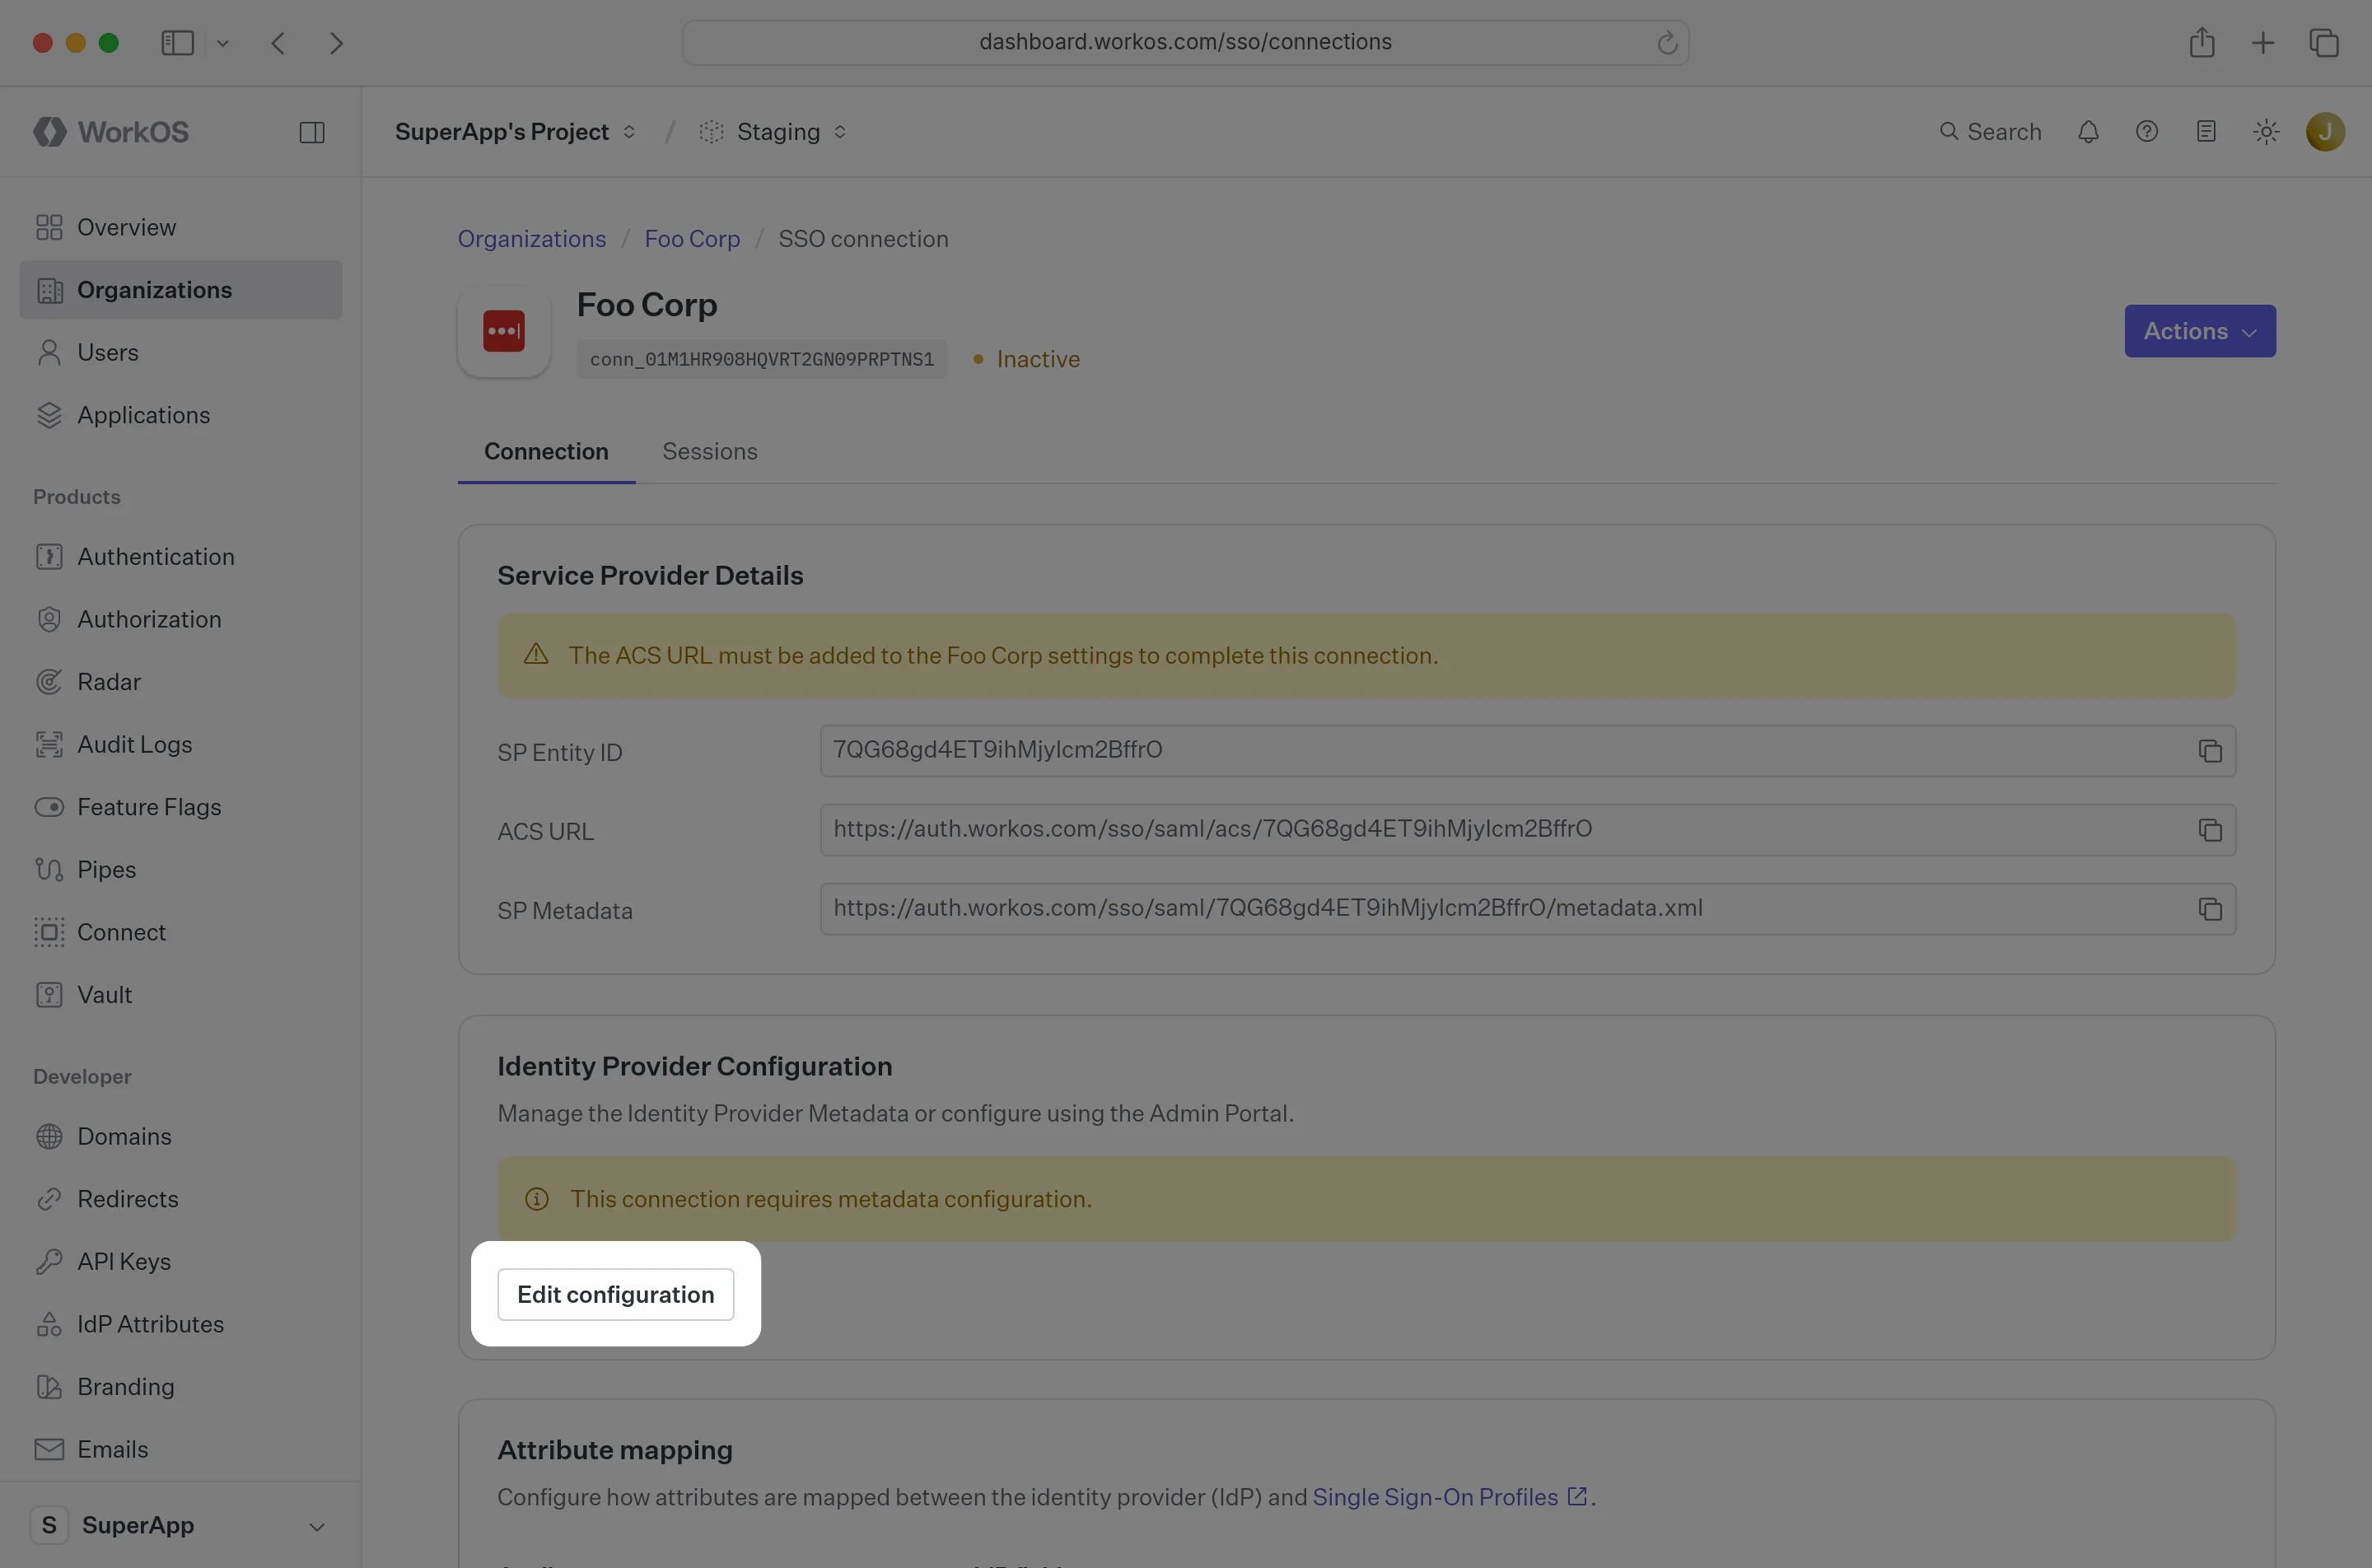Click the Vault icon in the sidebar
The width and height of the screenshot is (2372, 1568).
(49, 995)
